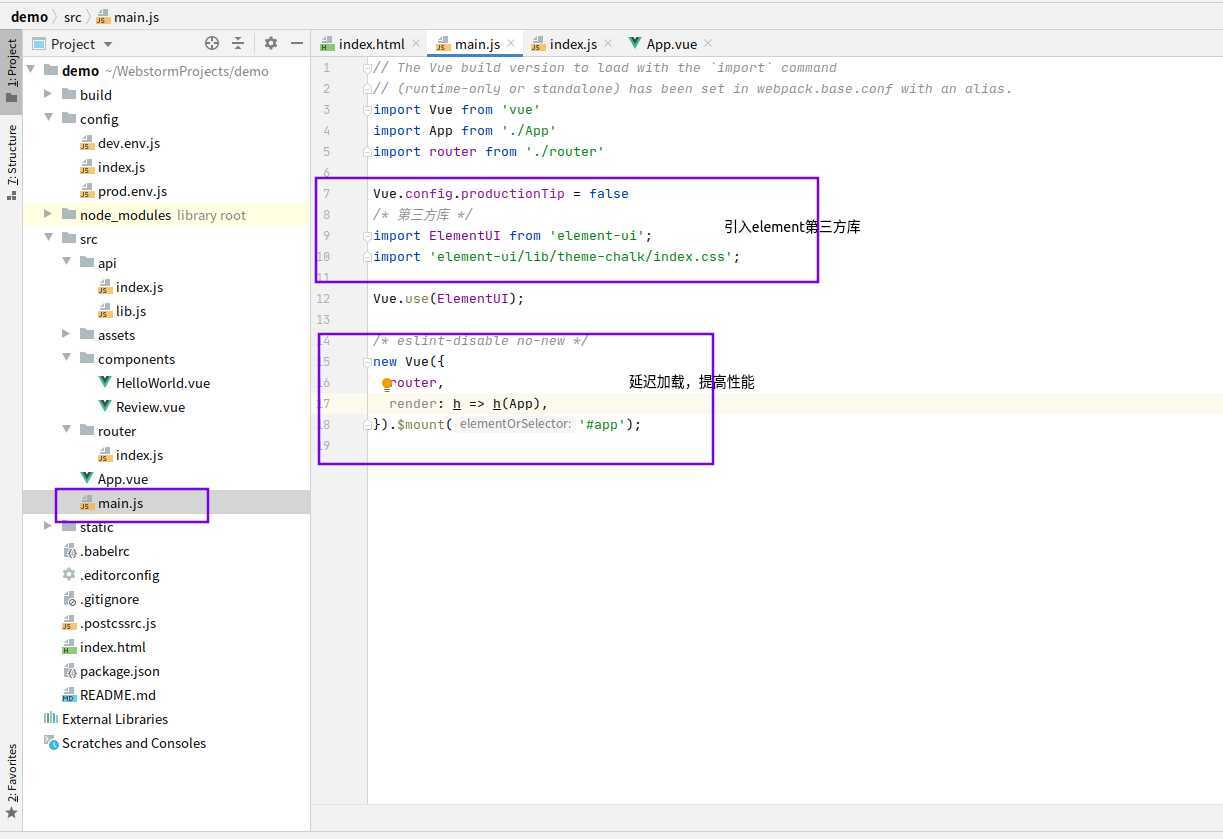Select dev.env.js in the config folder
The height and width of the screenshot is (839, 1223).
click(129, 143)
